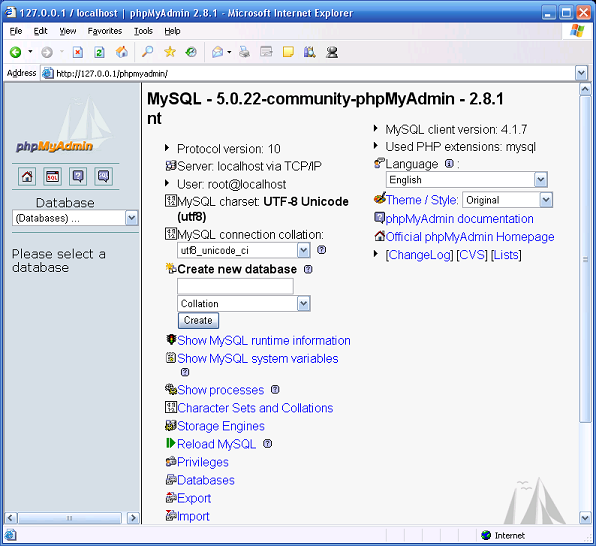
Task: Click the browser address bar URL
Action: [x=112, y=73]
